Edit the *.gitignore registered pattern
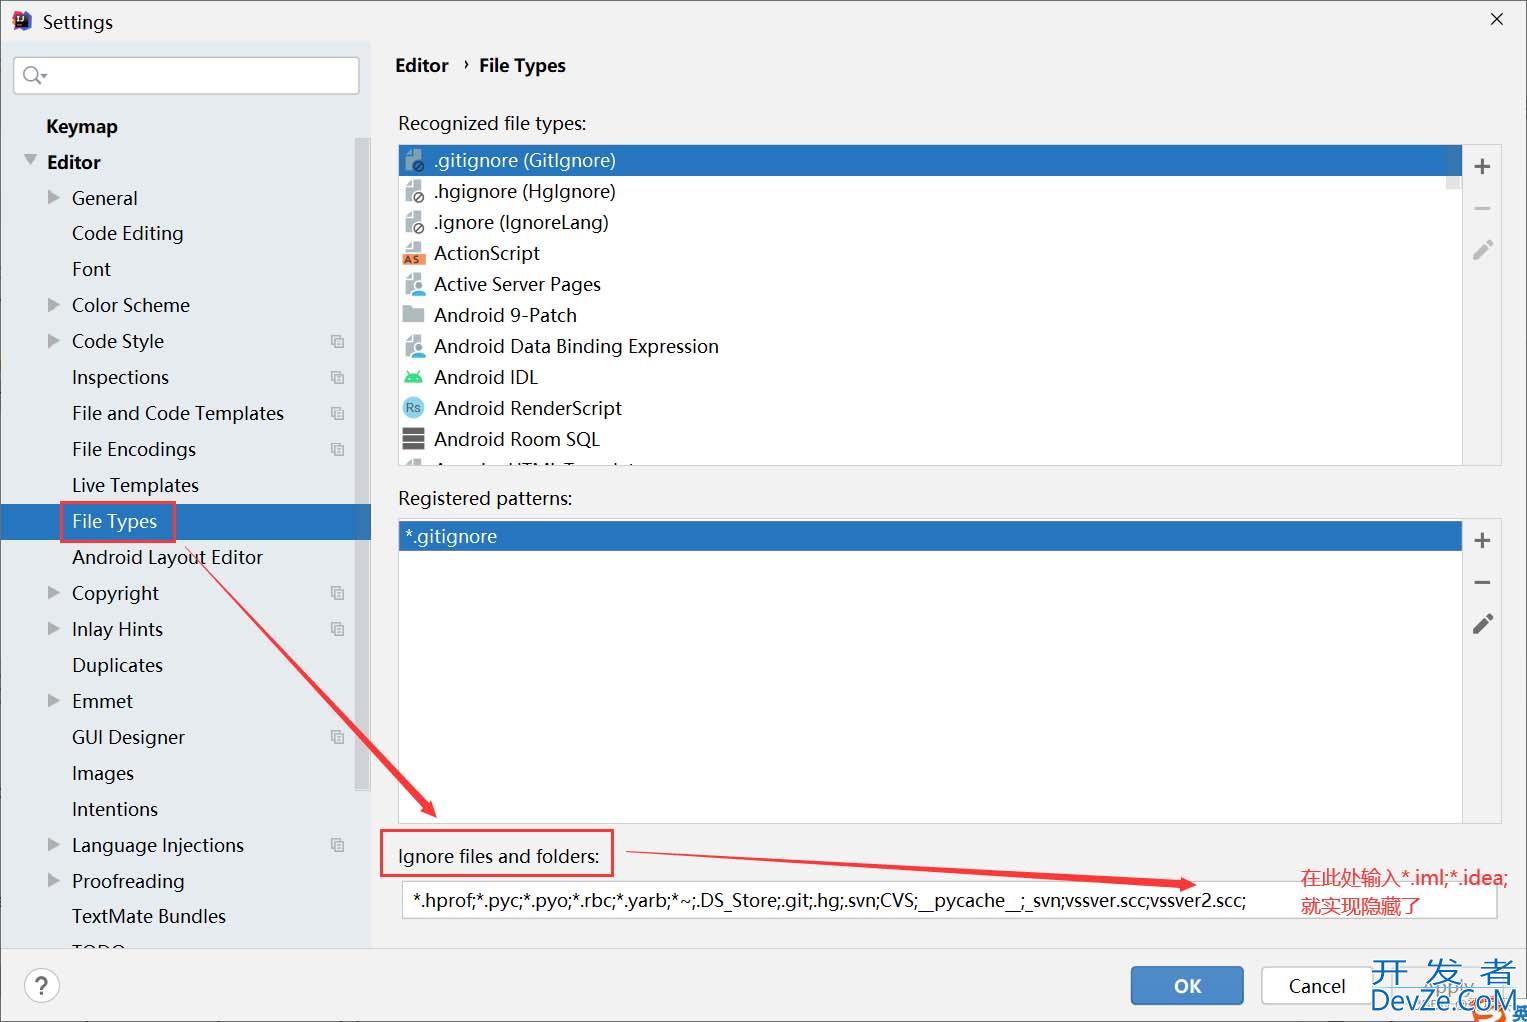1527x1022 pixels. pos(1482,624)
